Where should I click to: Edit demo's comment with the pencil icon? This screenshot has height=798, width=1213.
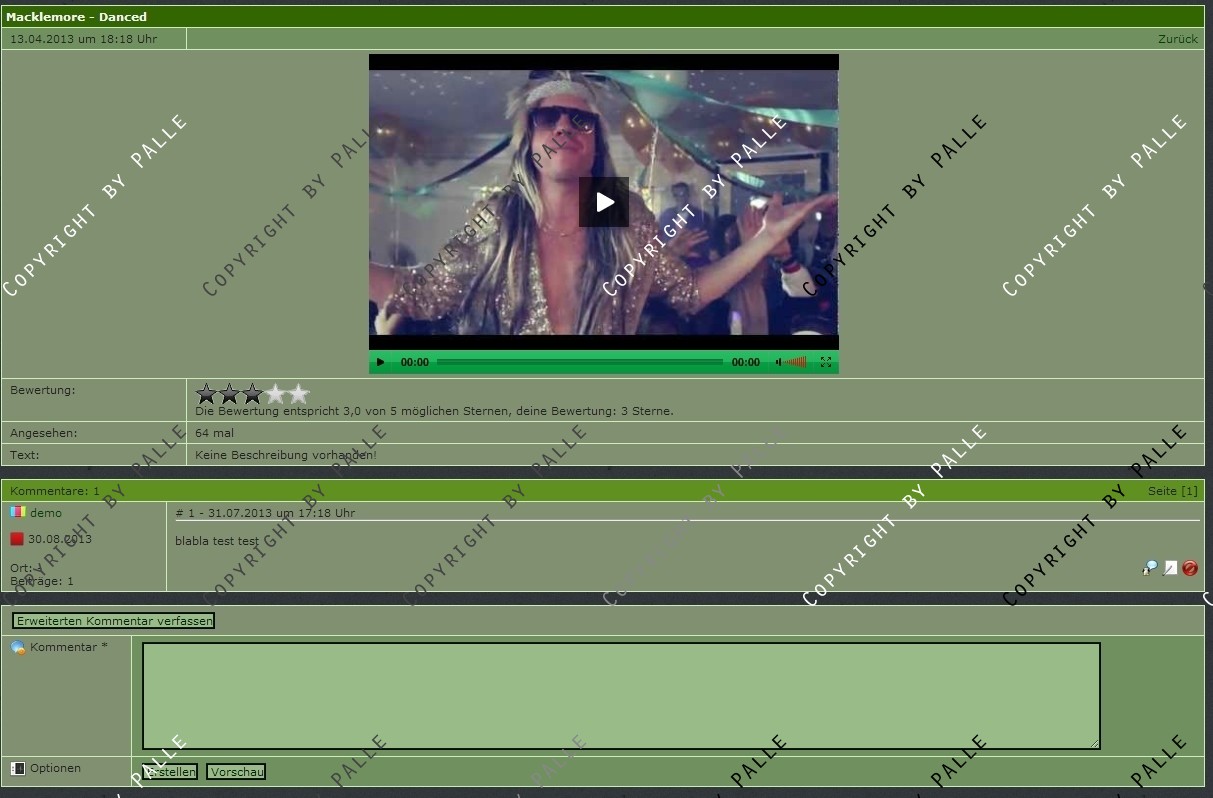click(x=1170, y=568)
